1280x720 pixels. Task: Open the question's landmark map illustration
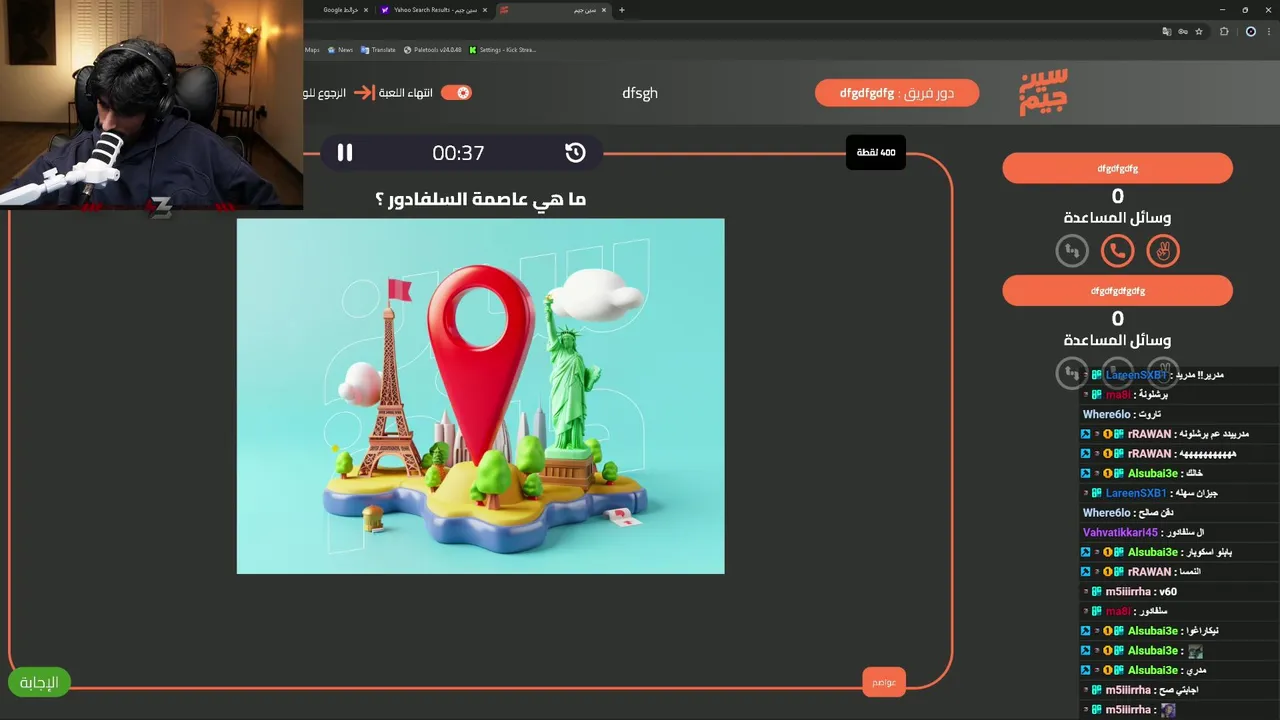(x=480, y=396)
